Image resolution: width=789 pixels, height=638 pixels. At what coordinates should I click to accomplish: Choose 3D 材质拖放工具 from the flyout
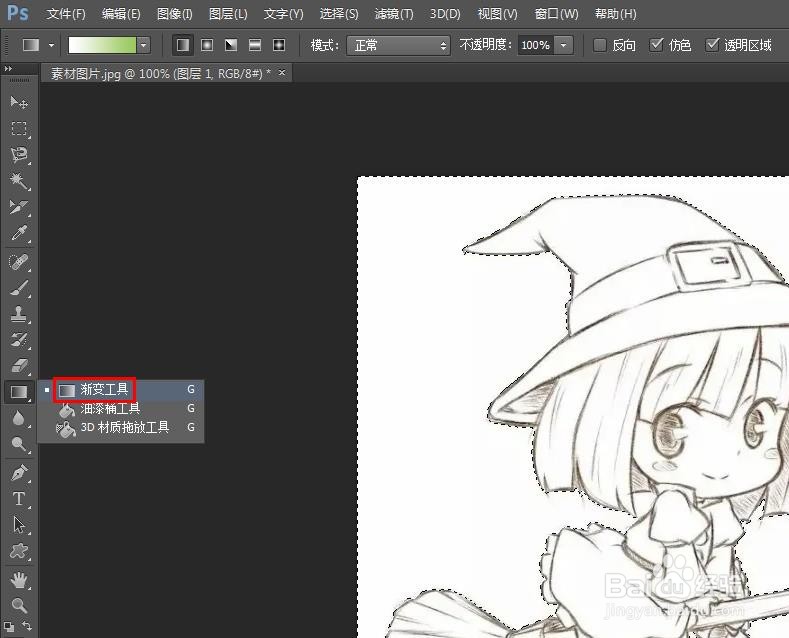tap(121, 428)
